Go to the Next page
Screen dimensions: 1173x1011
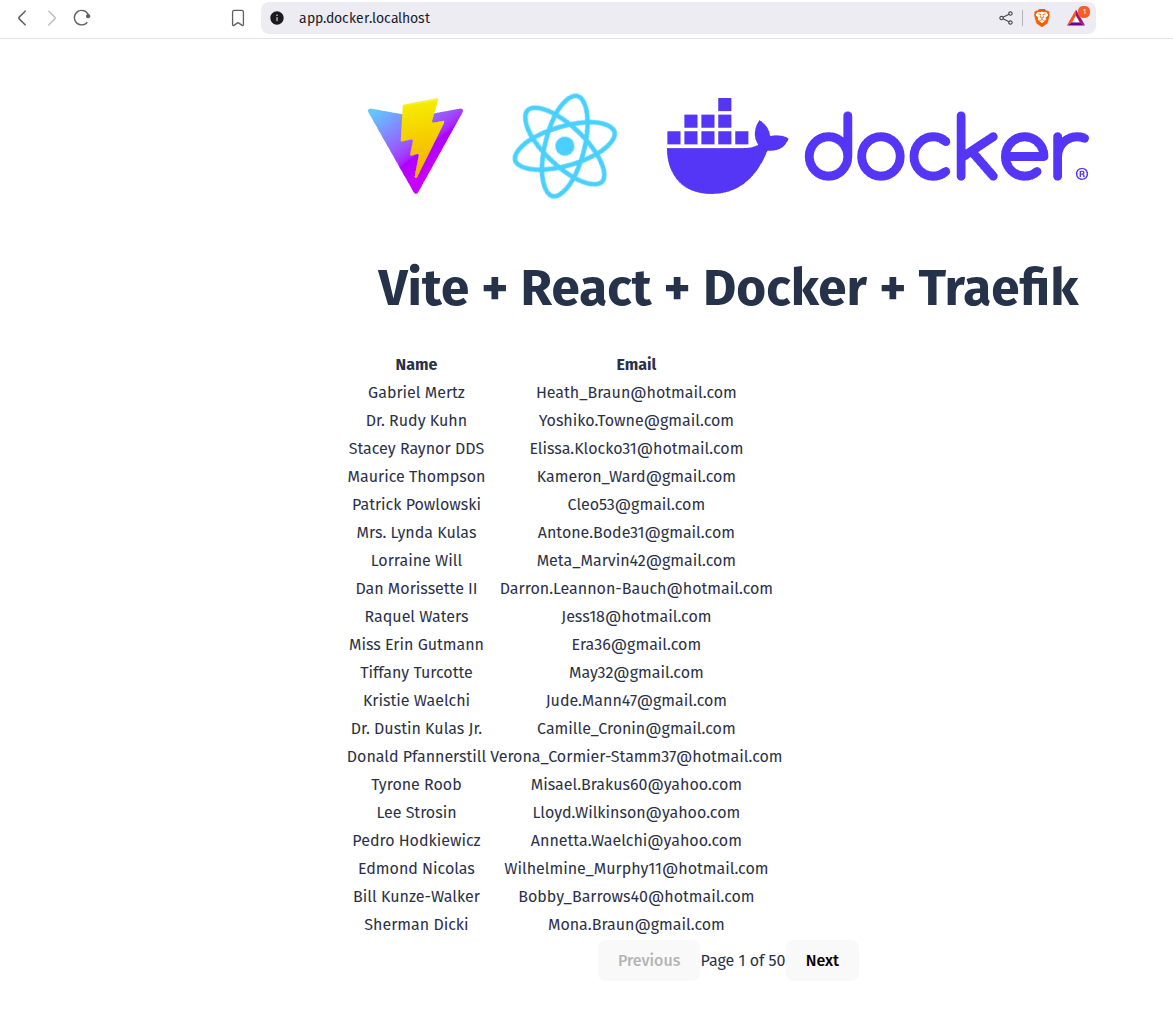coord(822,960)
